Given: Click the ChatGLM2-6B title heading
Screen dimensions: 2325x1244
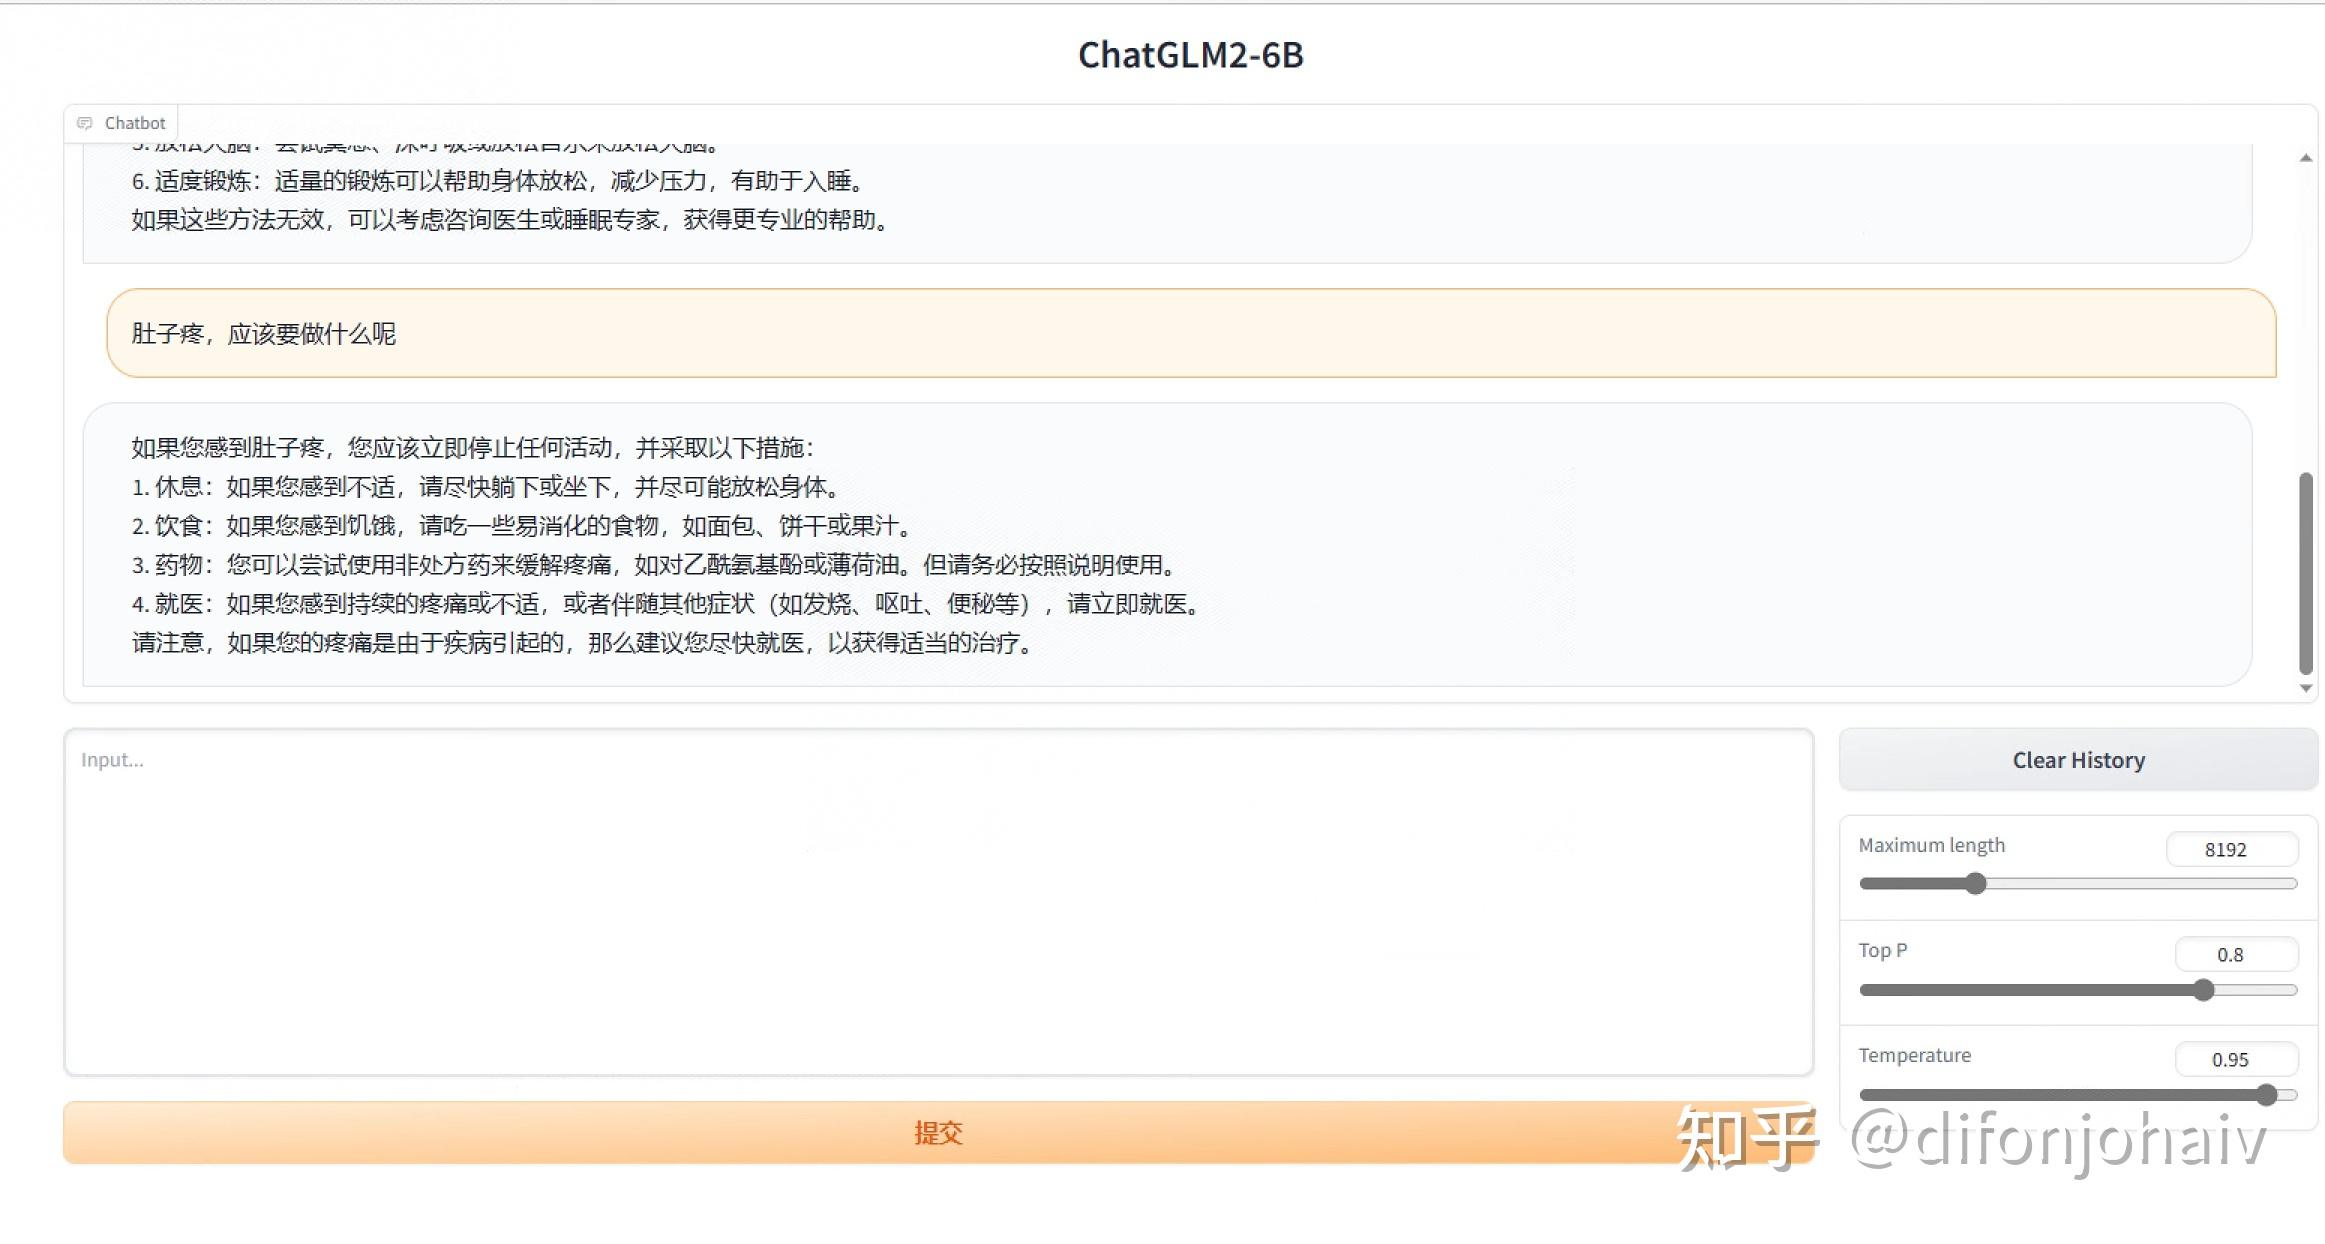Looking at the screenshot, I should [1190, 55].
